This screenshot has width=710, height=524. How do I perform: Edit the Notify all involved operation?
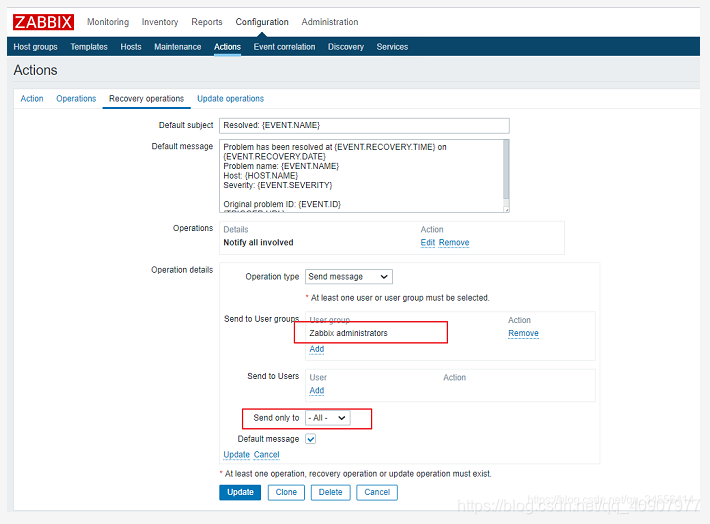pos(427,242)
